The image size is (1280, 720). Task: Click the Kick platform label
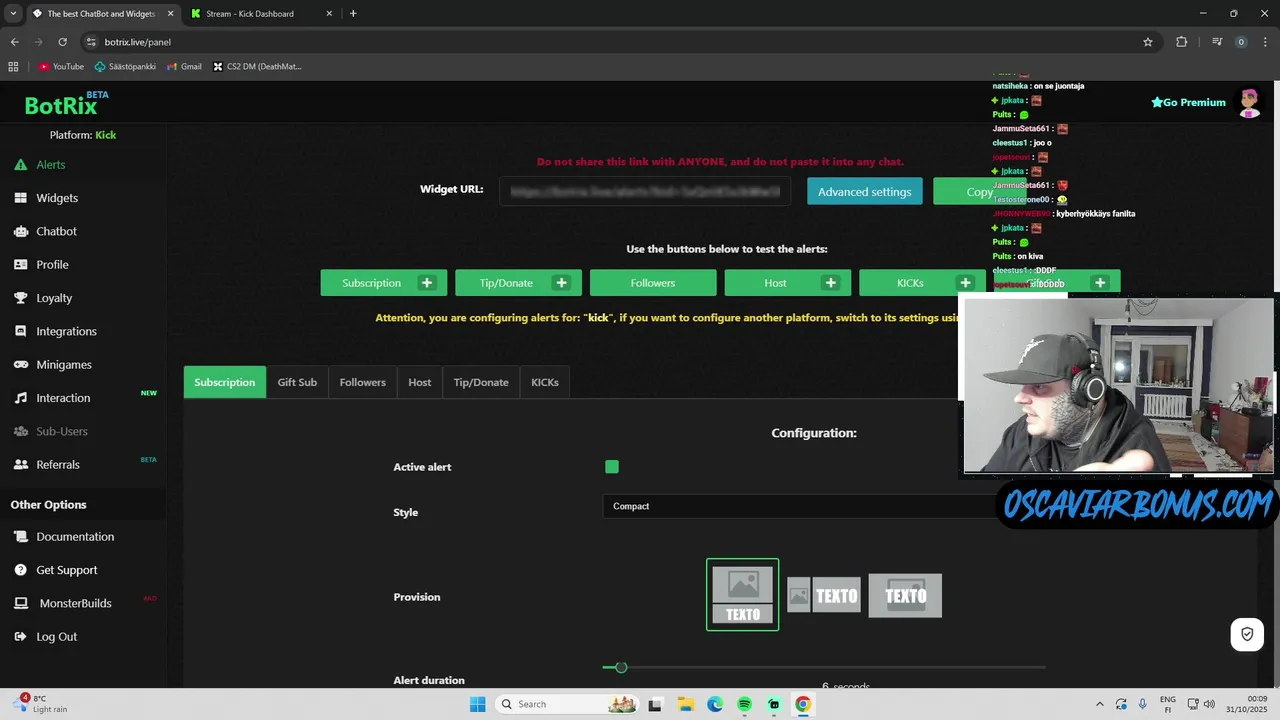[x=106, y=135]
